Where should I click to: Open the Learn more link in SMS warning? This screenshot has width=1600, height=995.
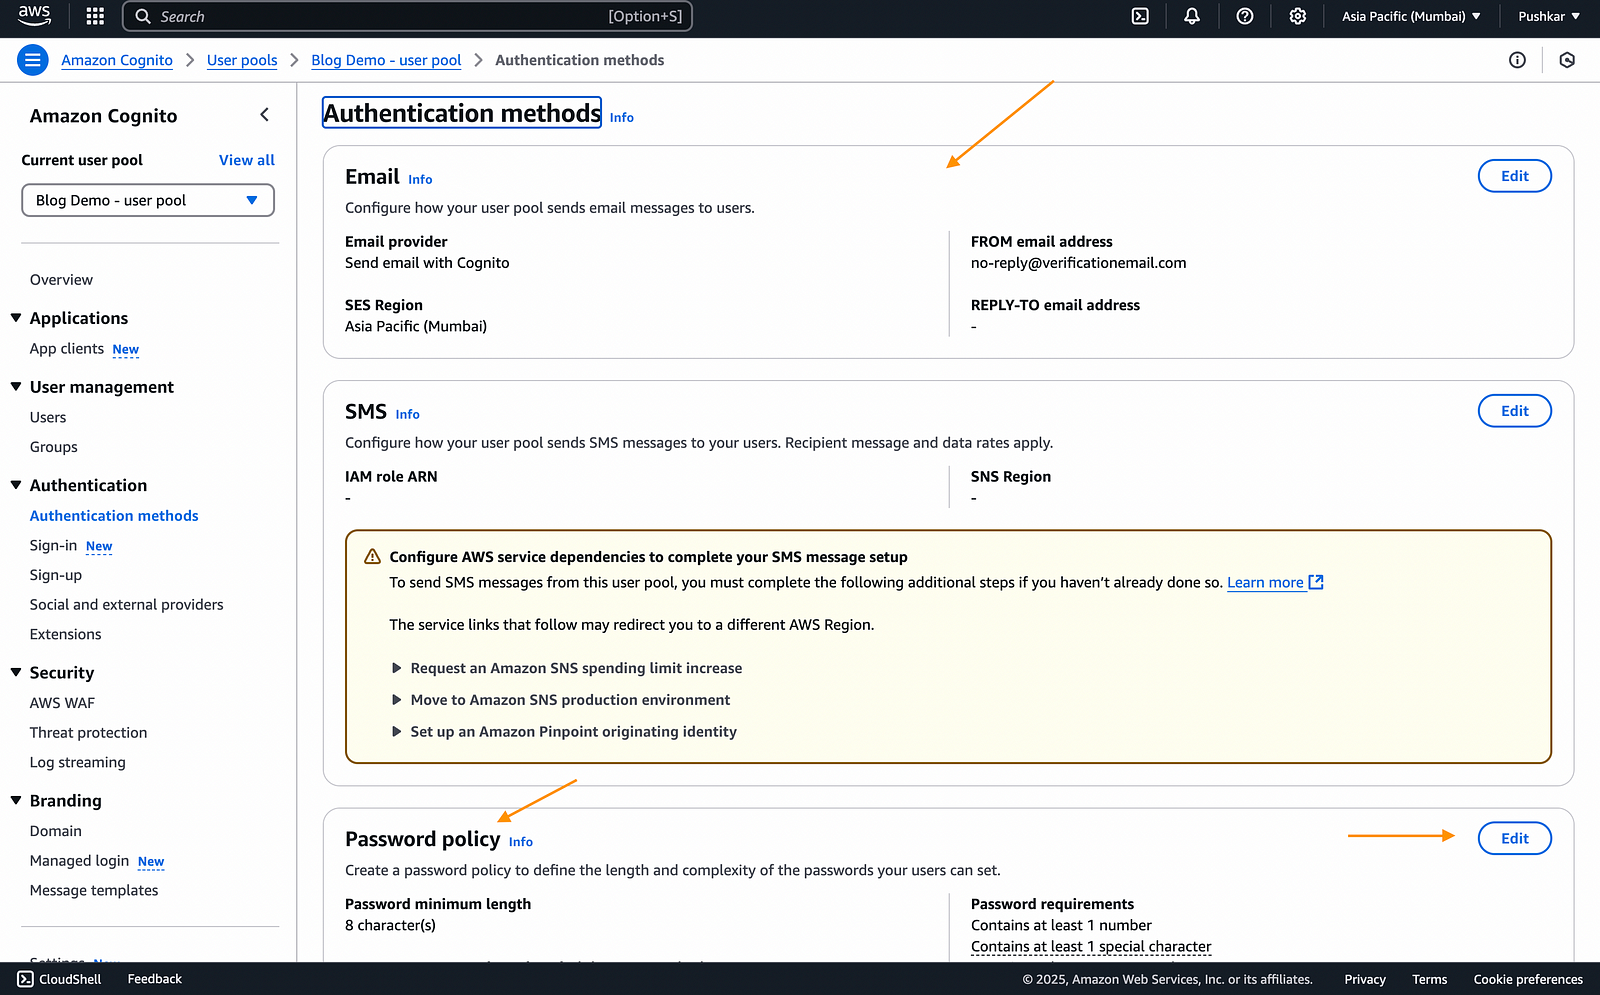pos(1265,582)
